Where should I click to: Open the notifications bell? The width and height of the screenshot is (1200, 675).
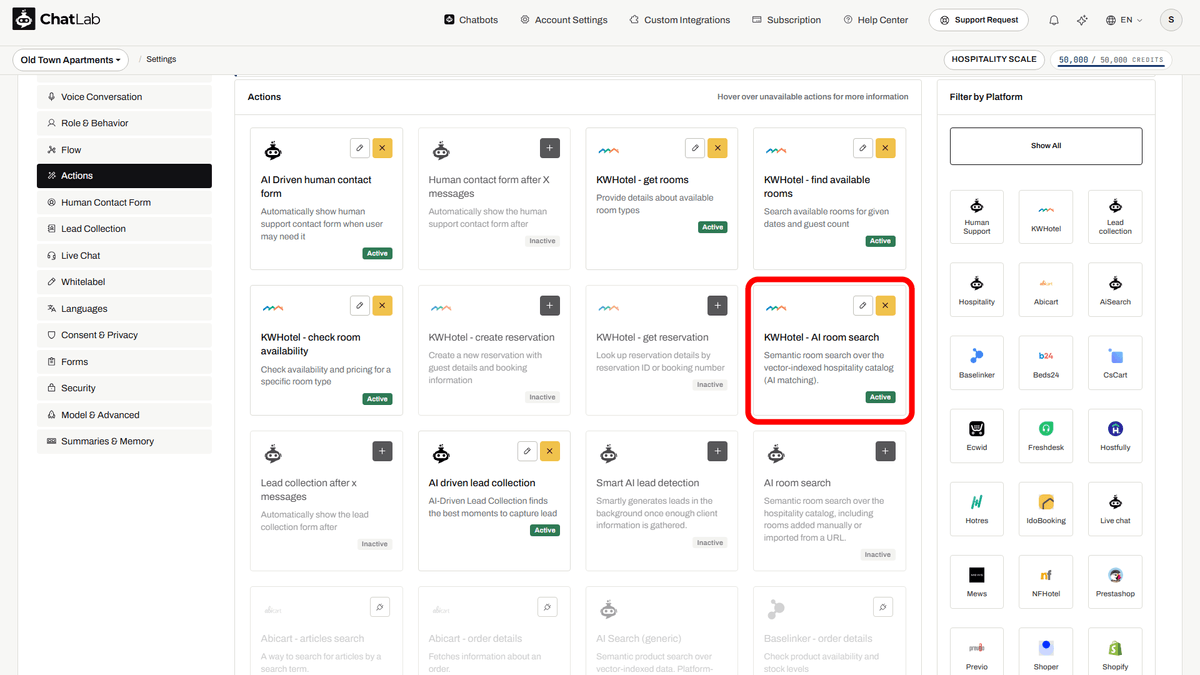(1054, 20)
